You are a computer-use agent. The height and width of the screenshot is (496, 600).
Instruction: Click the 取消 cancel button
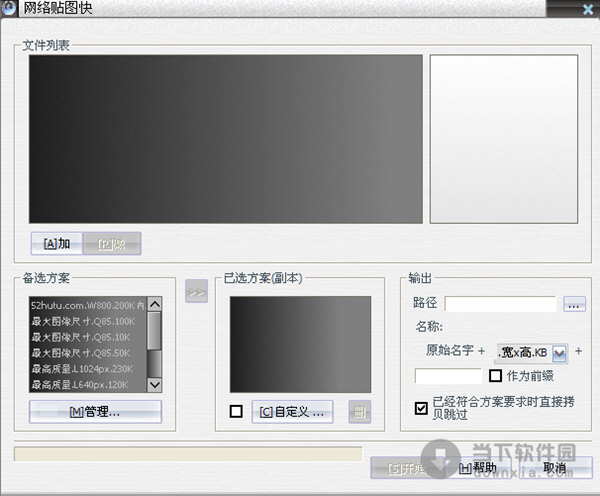point(554,468)
